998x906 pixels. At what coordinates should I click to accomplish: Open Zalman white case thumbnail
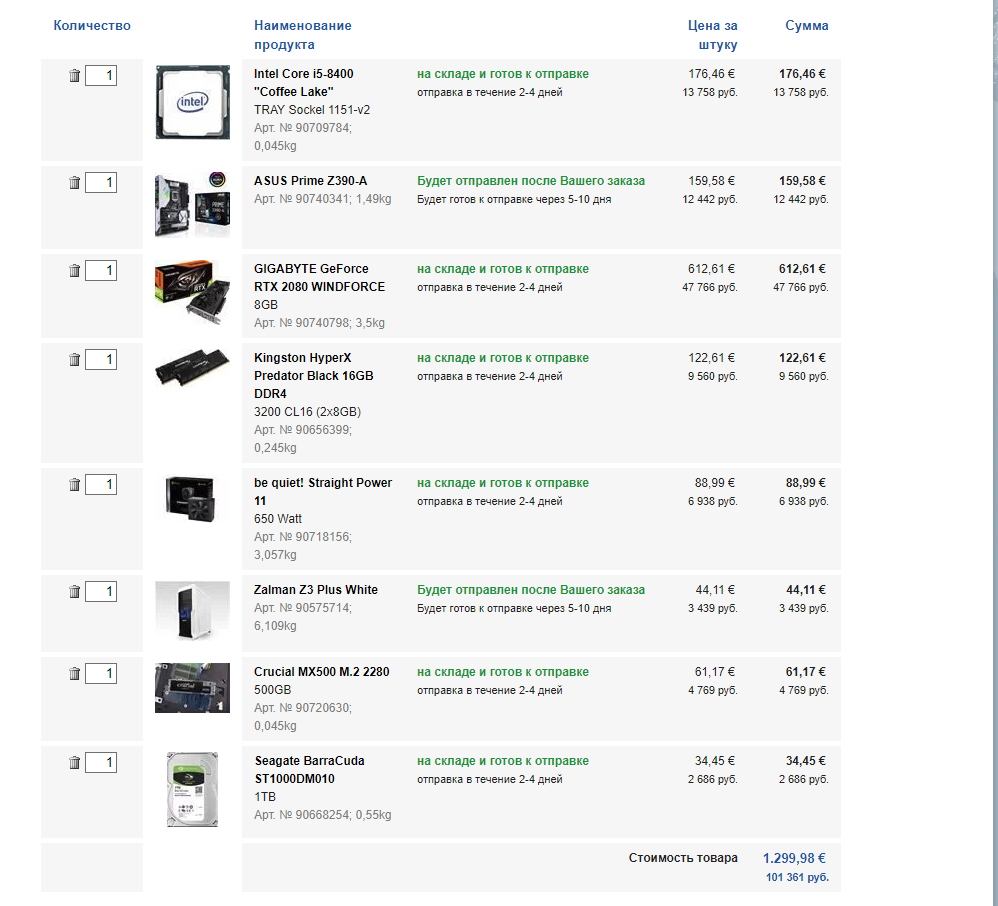192,611
